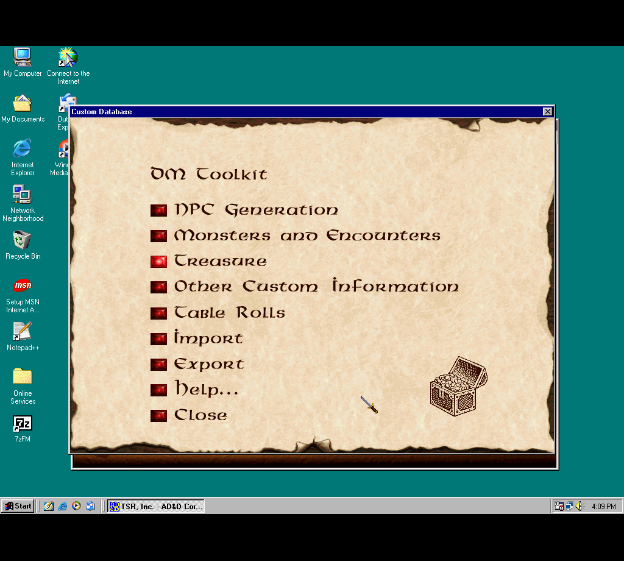Screen dimensions: 624x561
Task: Select Other Custom Information entry
Action: point(315,287)
